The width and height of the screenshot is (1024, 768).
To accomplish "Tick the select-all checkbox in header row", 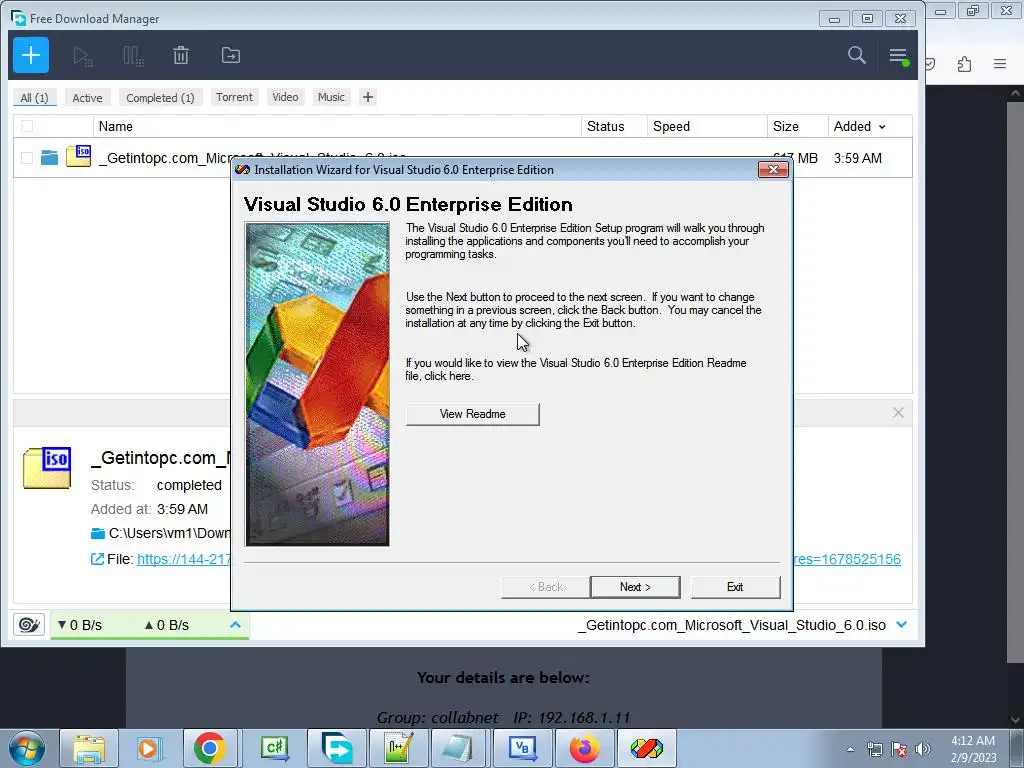I will [27, 126].
